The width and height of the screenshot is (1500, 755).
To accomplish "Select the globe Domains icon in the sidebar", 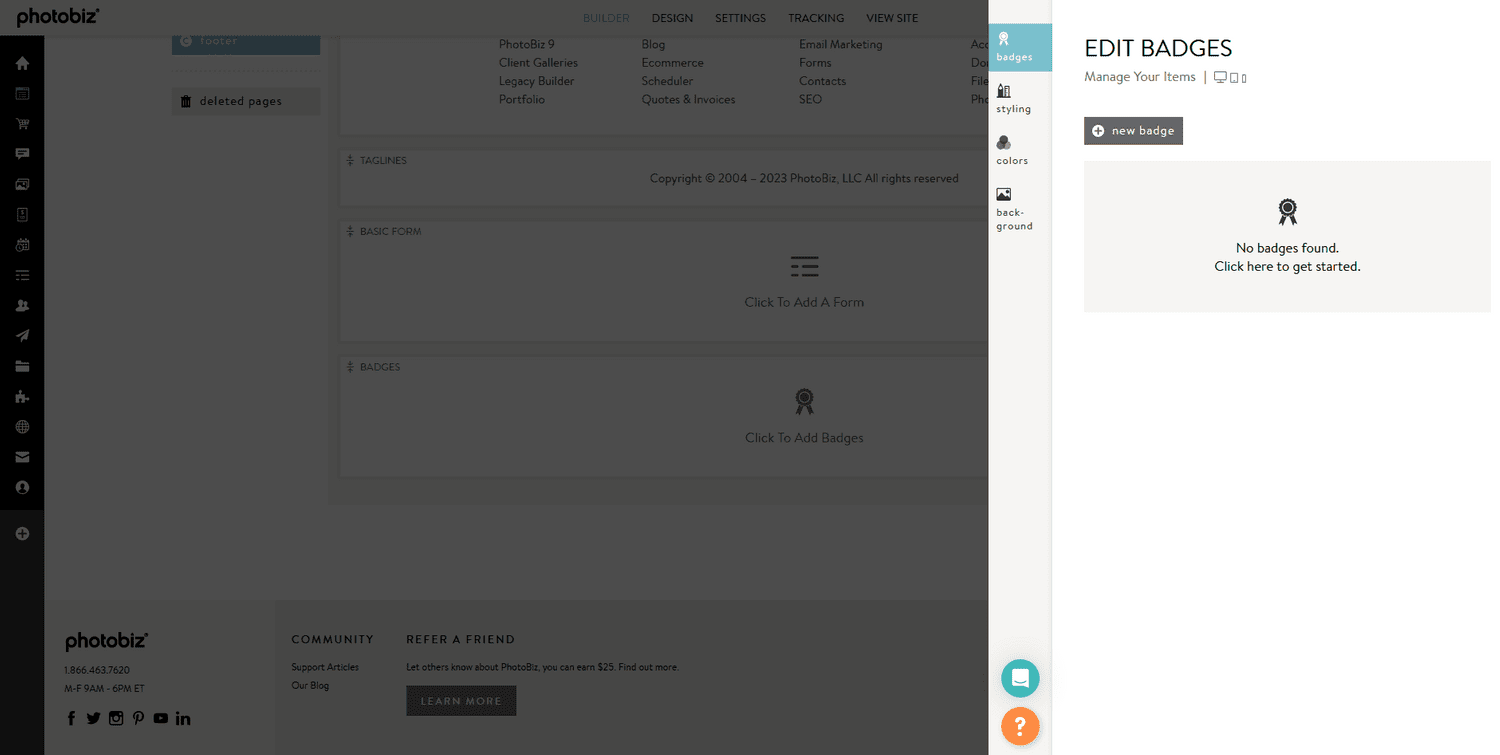I will [22, 426].
